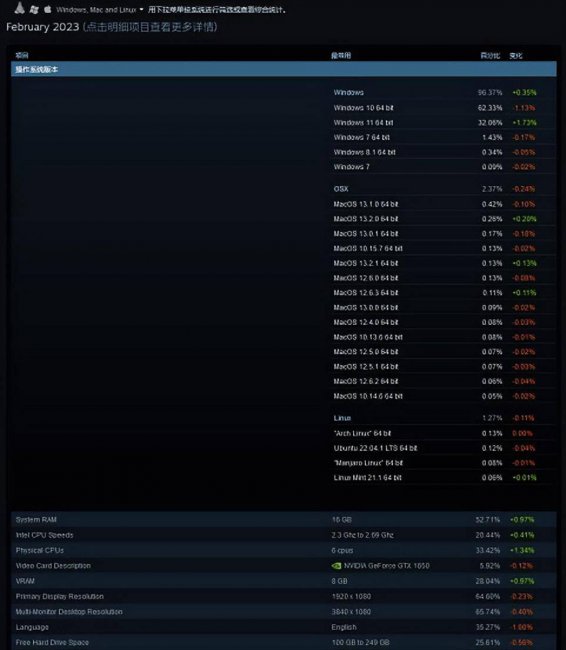Expand the "Language" detail row
566x650 pixels.
(x=284, y=627)
